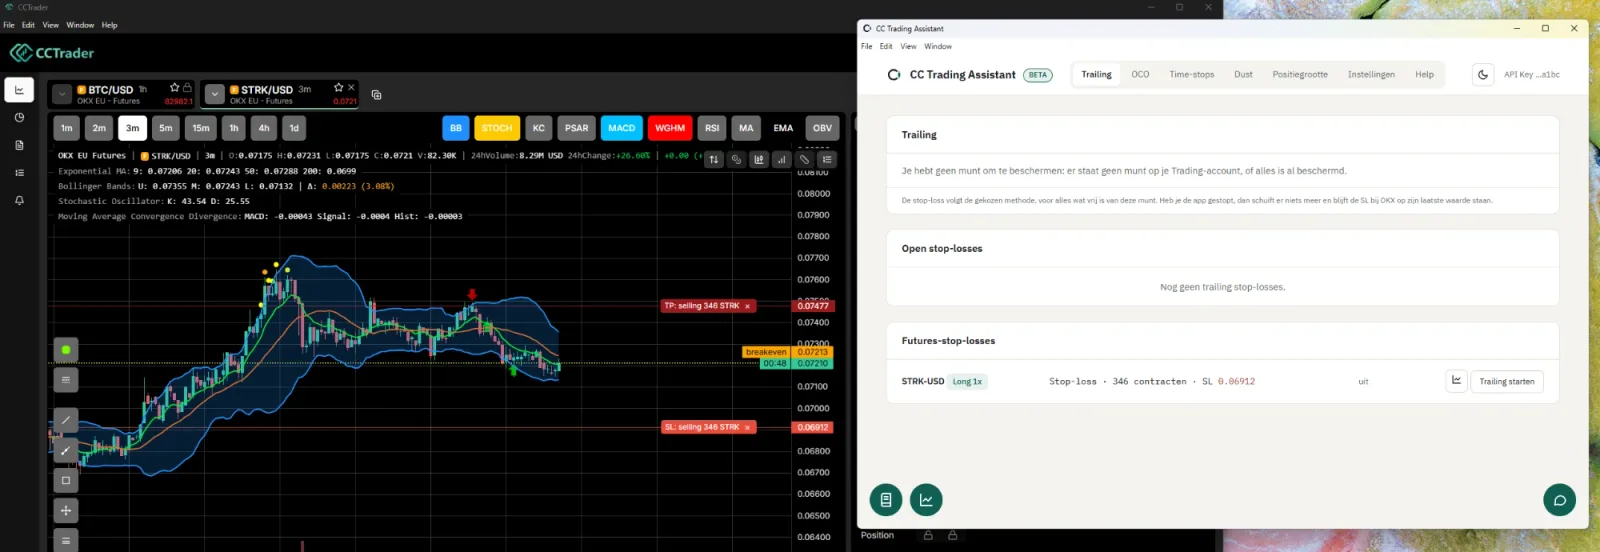Image resolution: width=1600 pixels, height=552 pixels.
Task: Toggle the EMA indicator
Action: 783,128
